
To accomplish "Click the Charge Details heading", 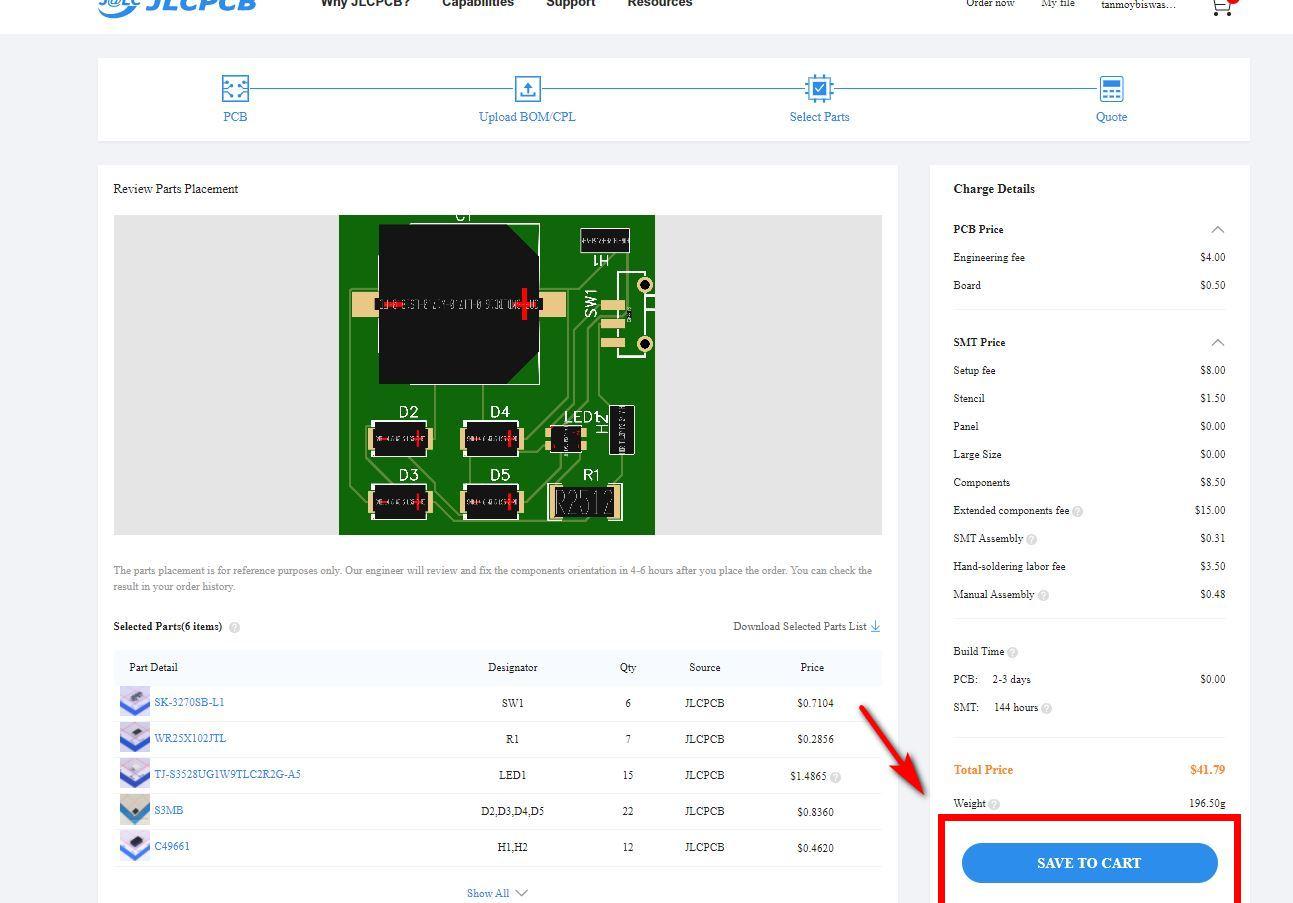I will 994,189.
